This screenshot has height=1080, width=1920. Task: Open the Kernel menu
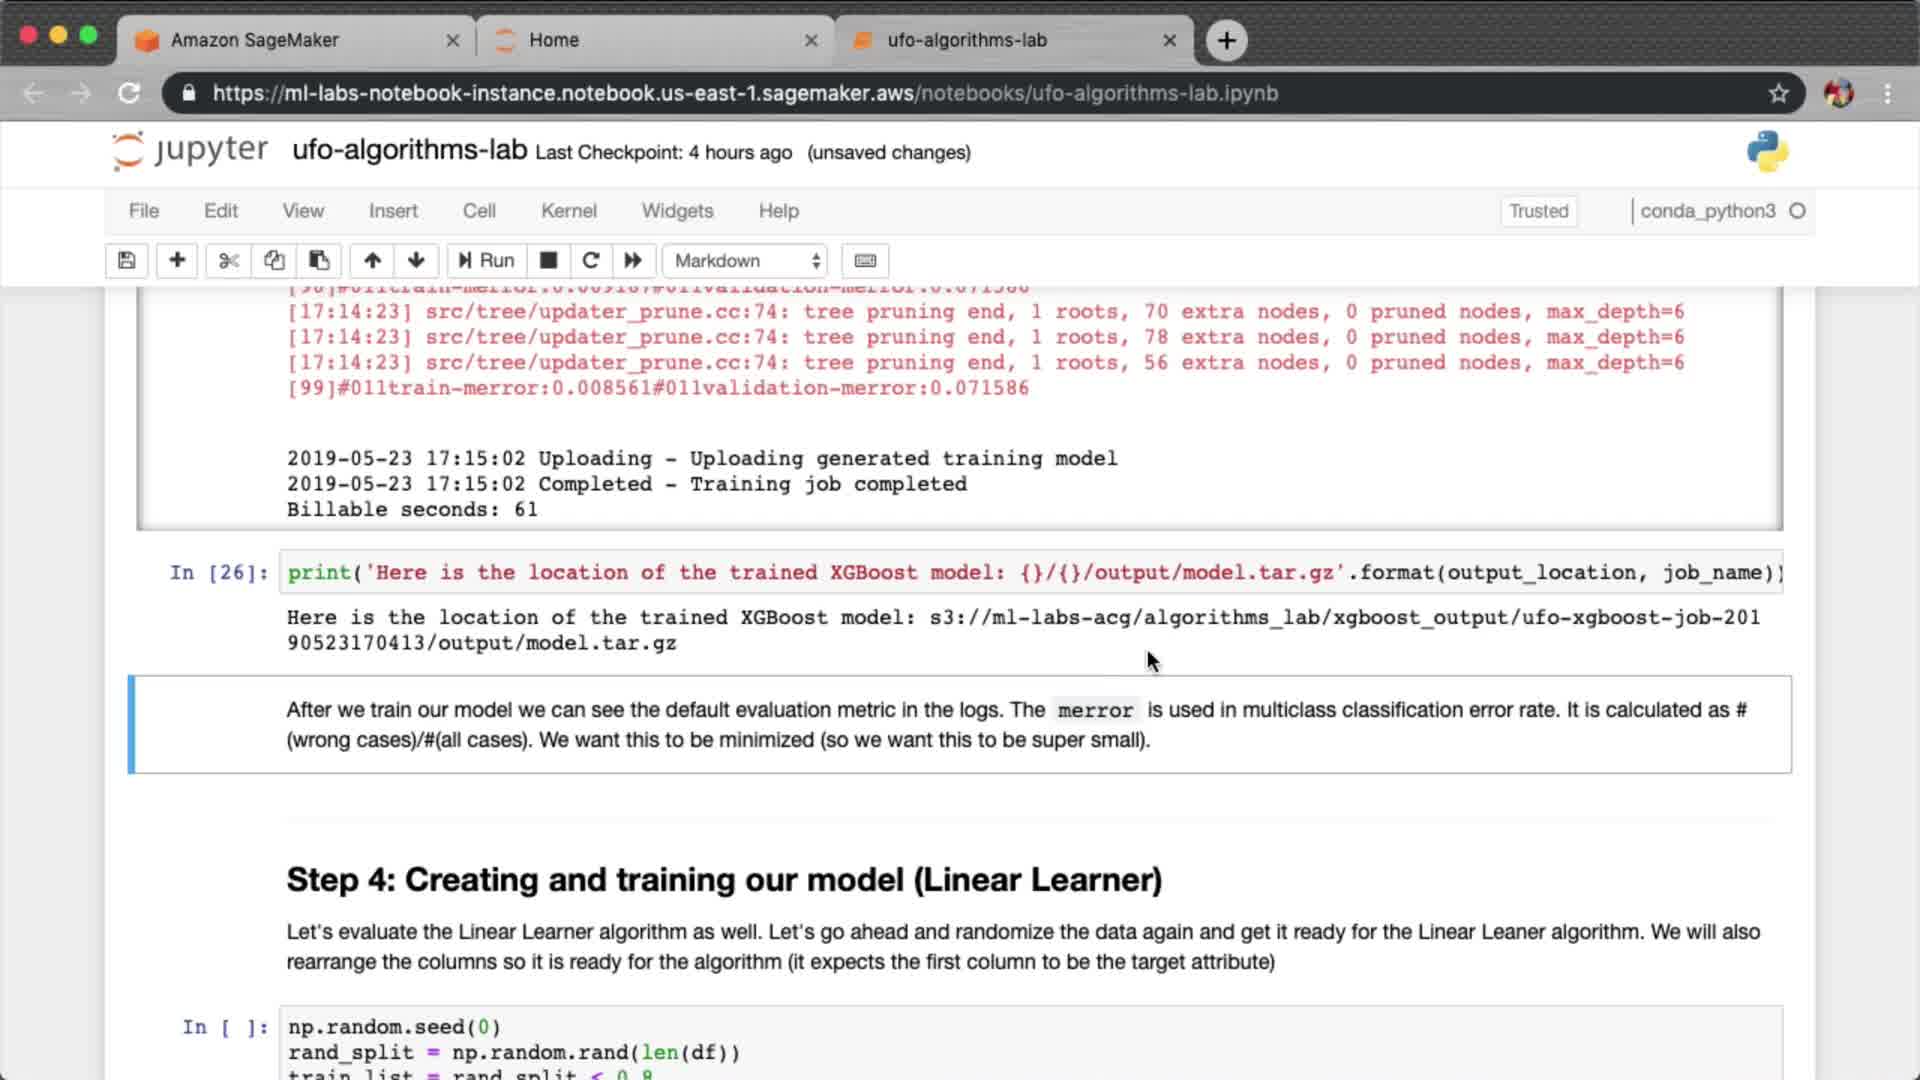tap(568, 211)
